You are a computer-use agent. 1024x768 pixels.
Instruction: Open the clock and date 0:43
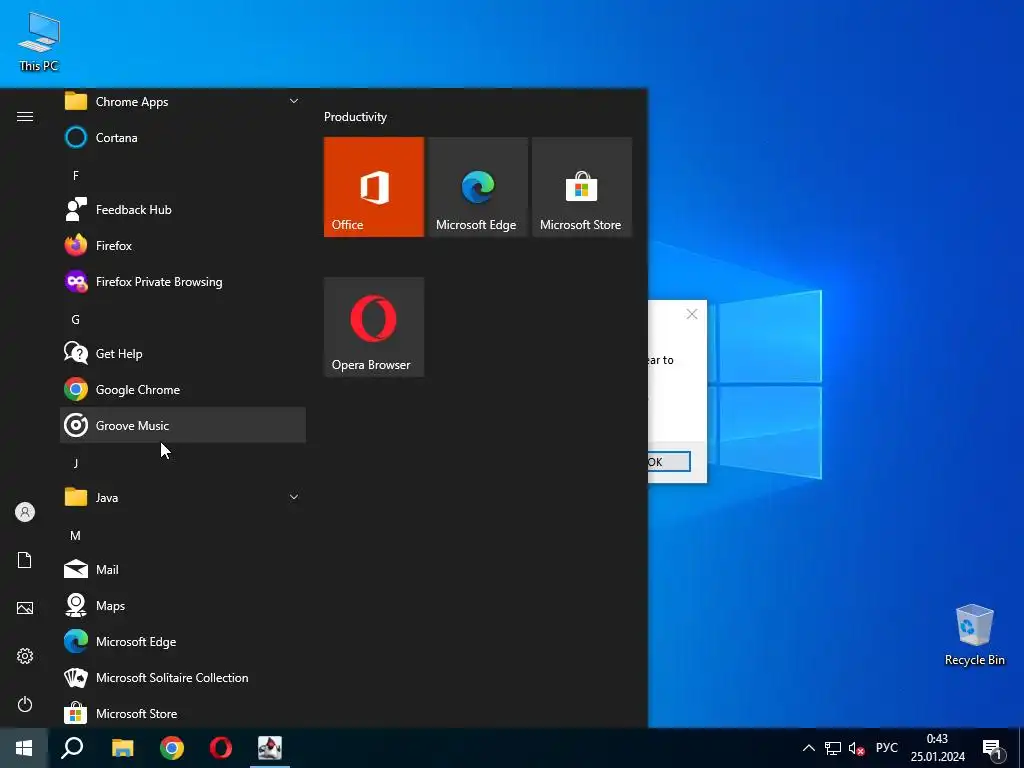[x=938, y=748]
